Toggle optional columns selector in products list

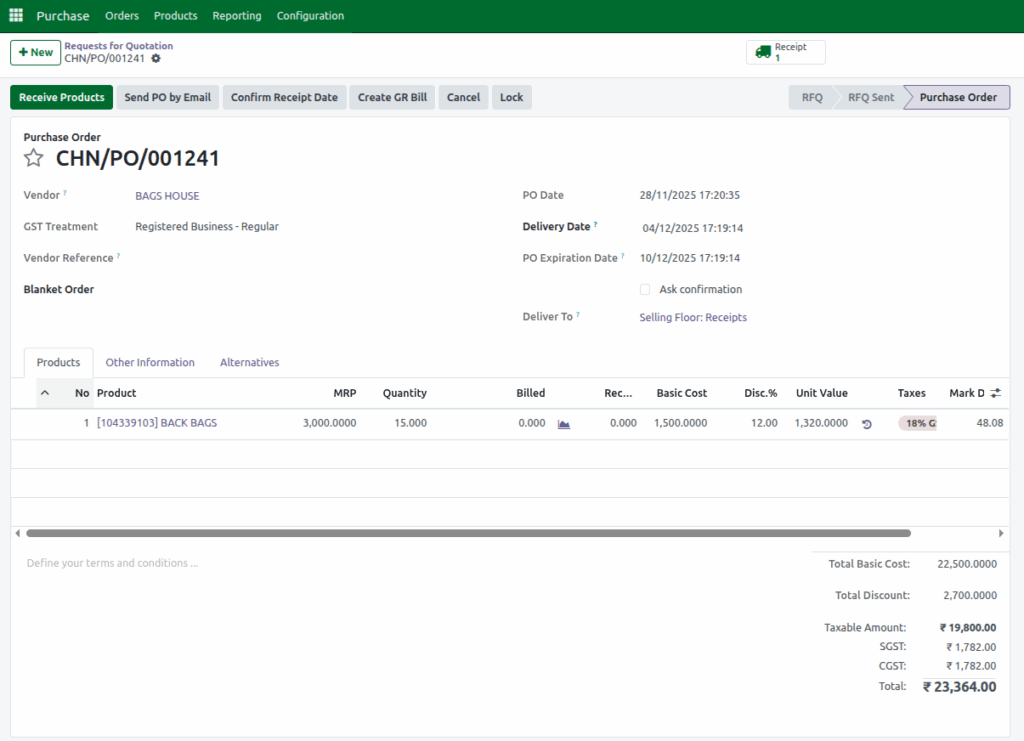(x=997, y=392)
